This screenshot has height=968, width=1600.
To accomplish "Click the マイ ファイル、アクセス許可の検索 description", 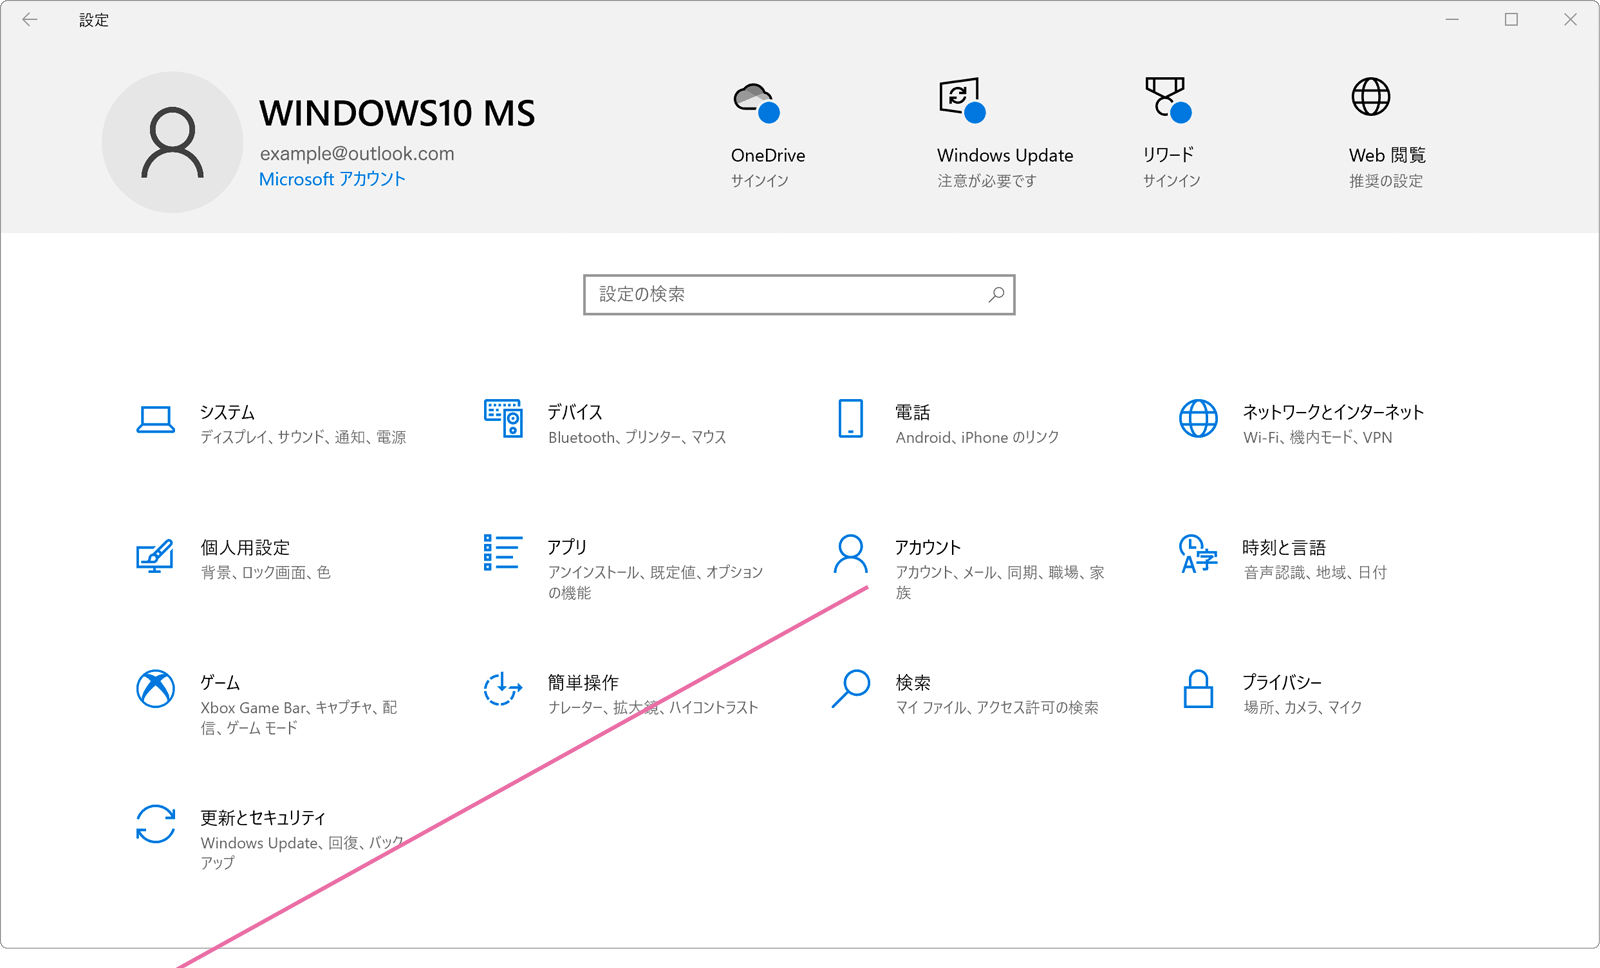I will tap(997, 707).
